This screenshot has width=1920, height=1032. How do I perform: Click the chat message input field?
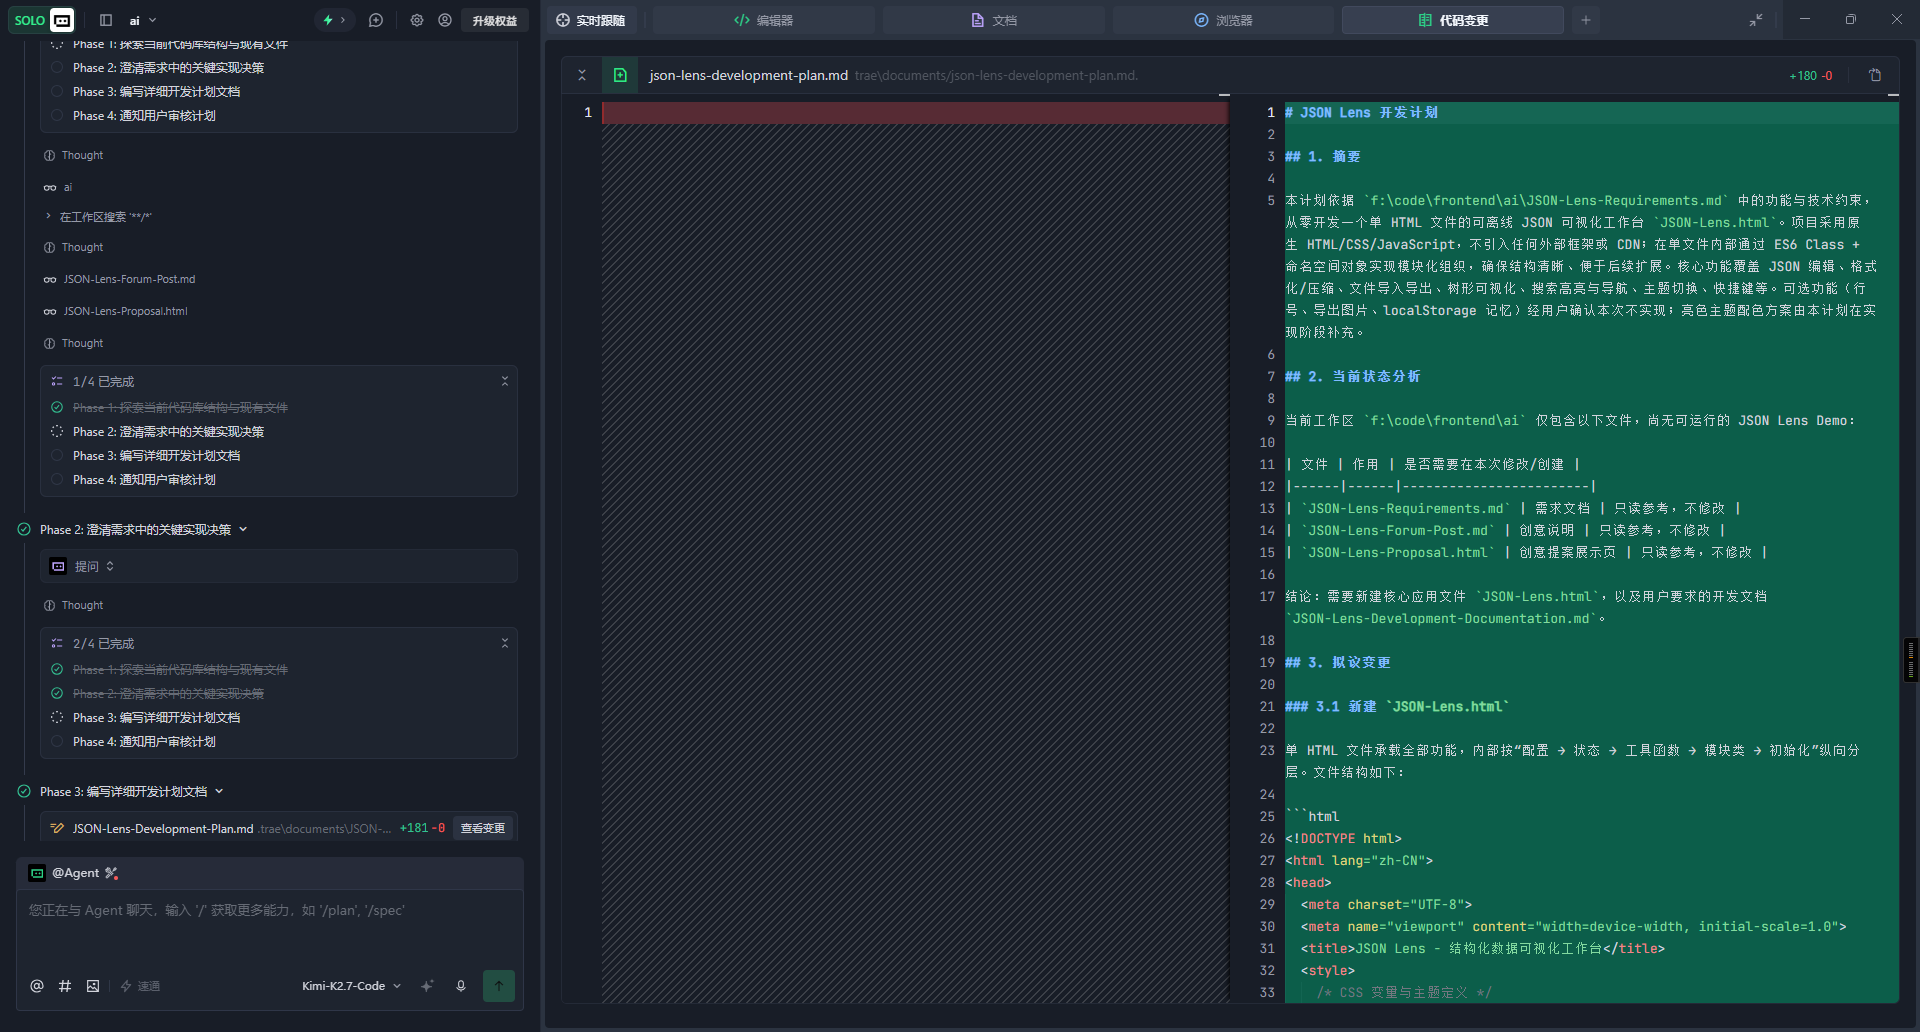[x=270, y=925]
